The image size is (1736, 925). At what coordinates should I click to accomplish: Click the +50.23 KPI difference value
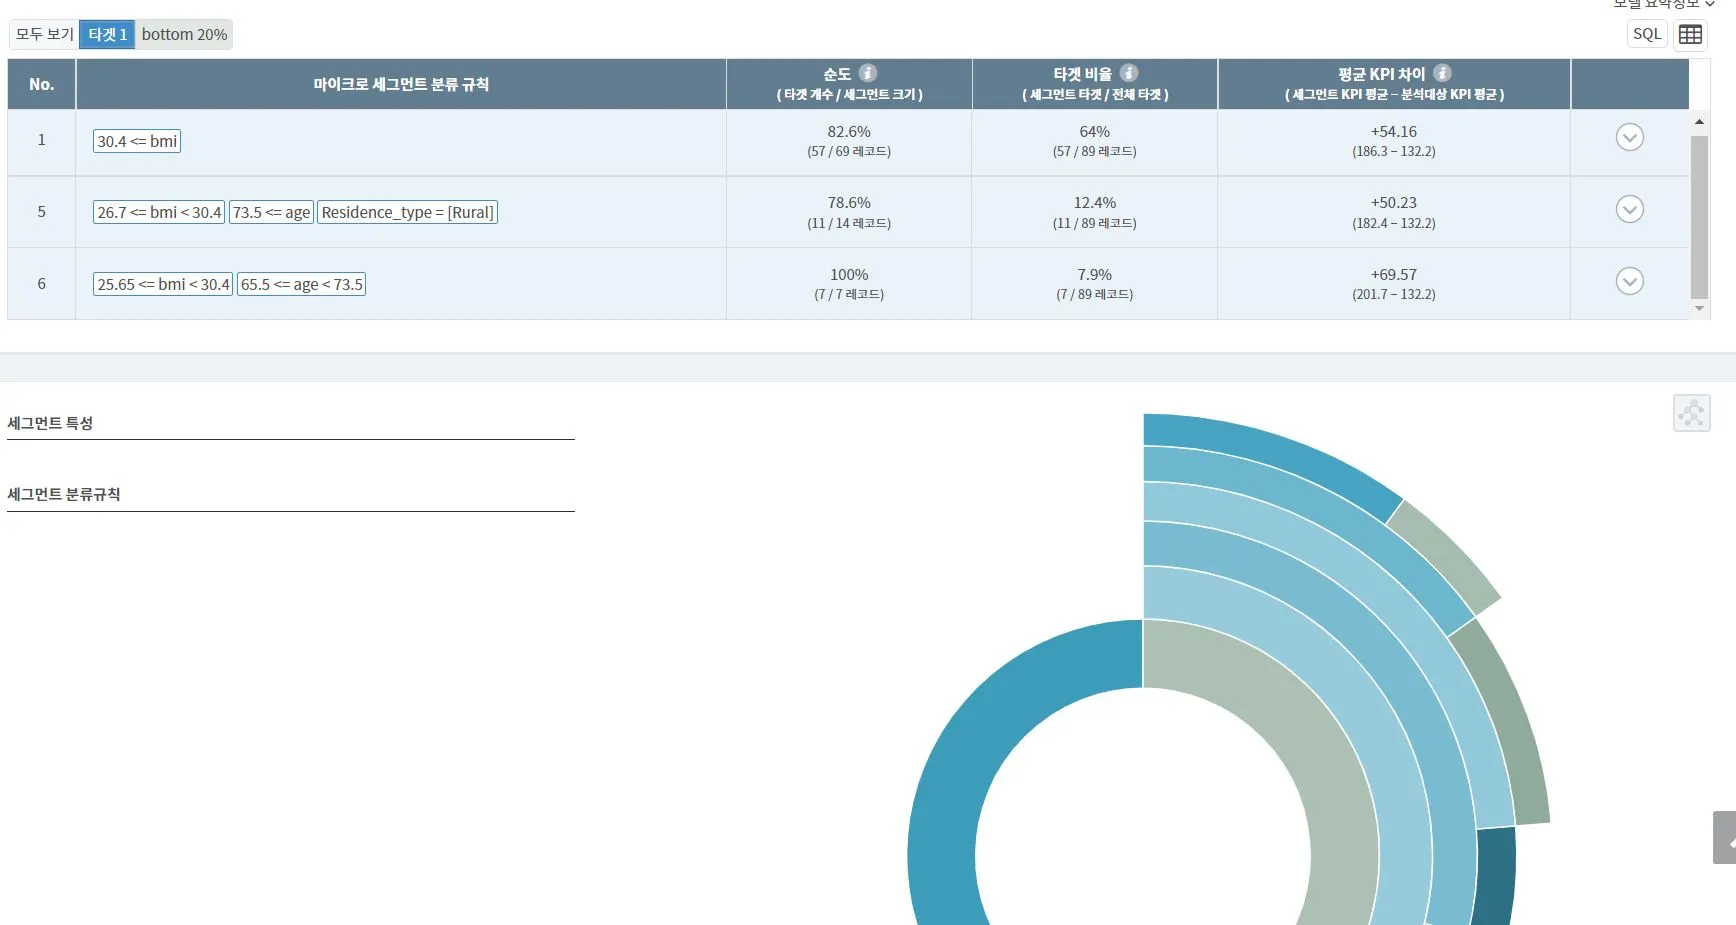1394,202
